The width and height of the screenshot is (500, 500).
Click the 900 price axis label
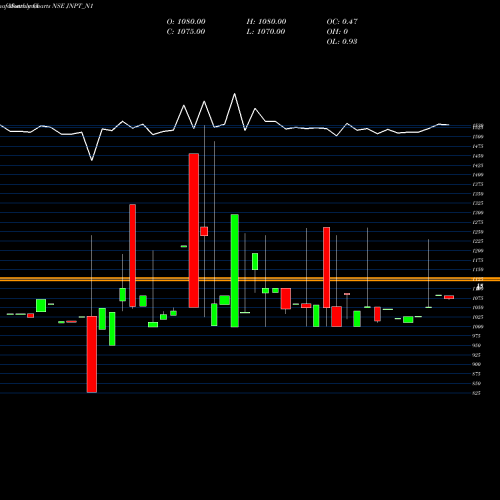pyautogui.click(x=476, y=364)
